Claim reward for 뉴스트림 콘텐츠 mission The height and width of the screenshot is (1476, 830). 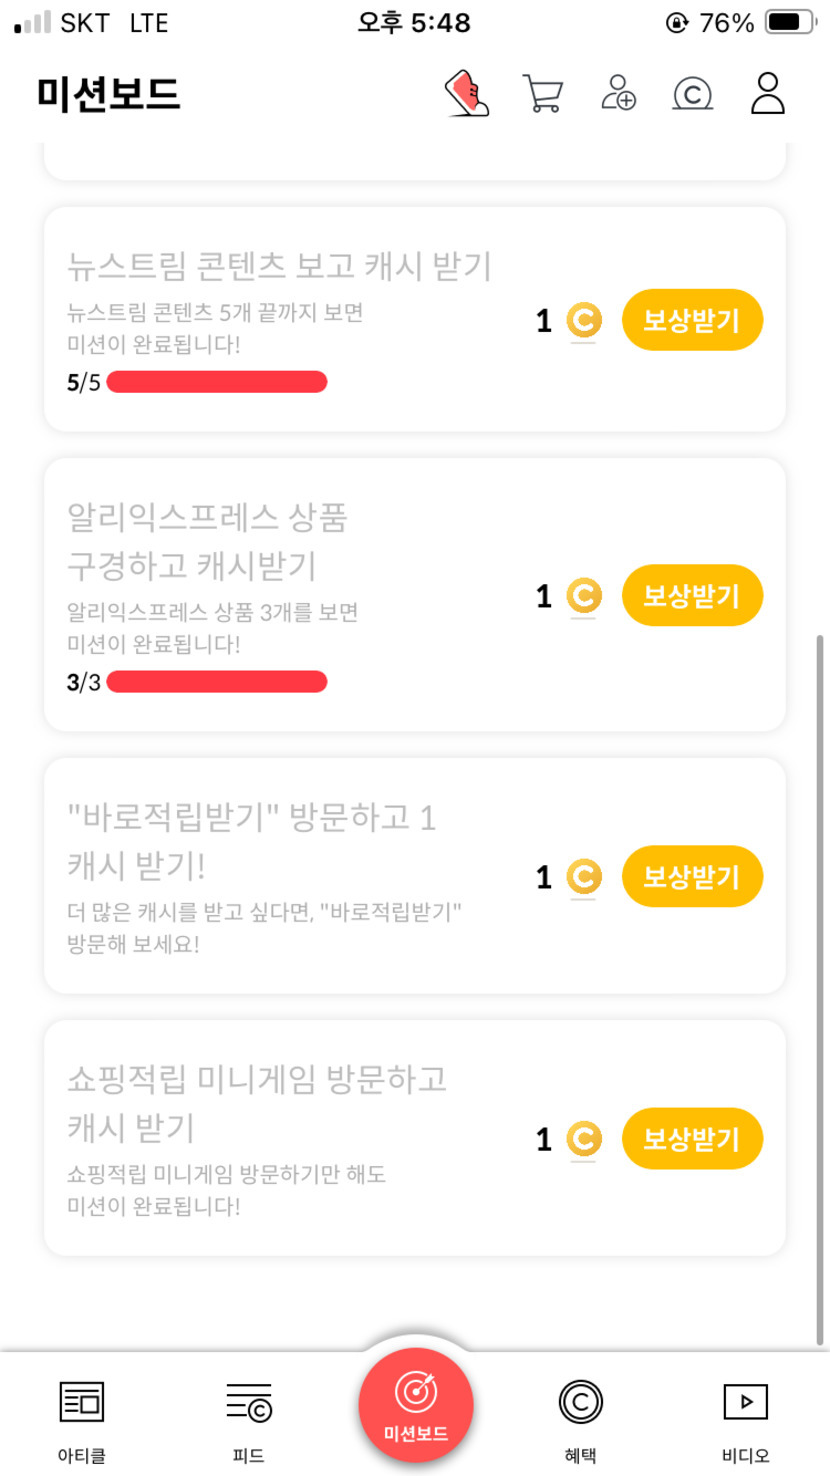691,321
